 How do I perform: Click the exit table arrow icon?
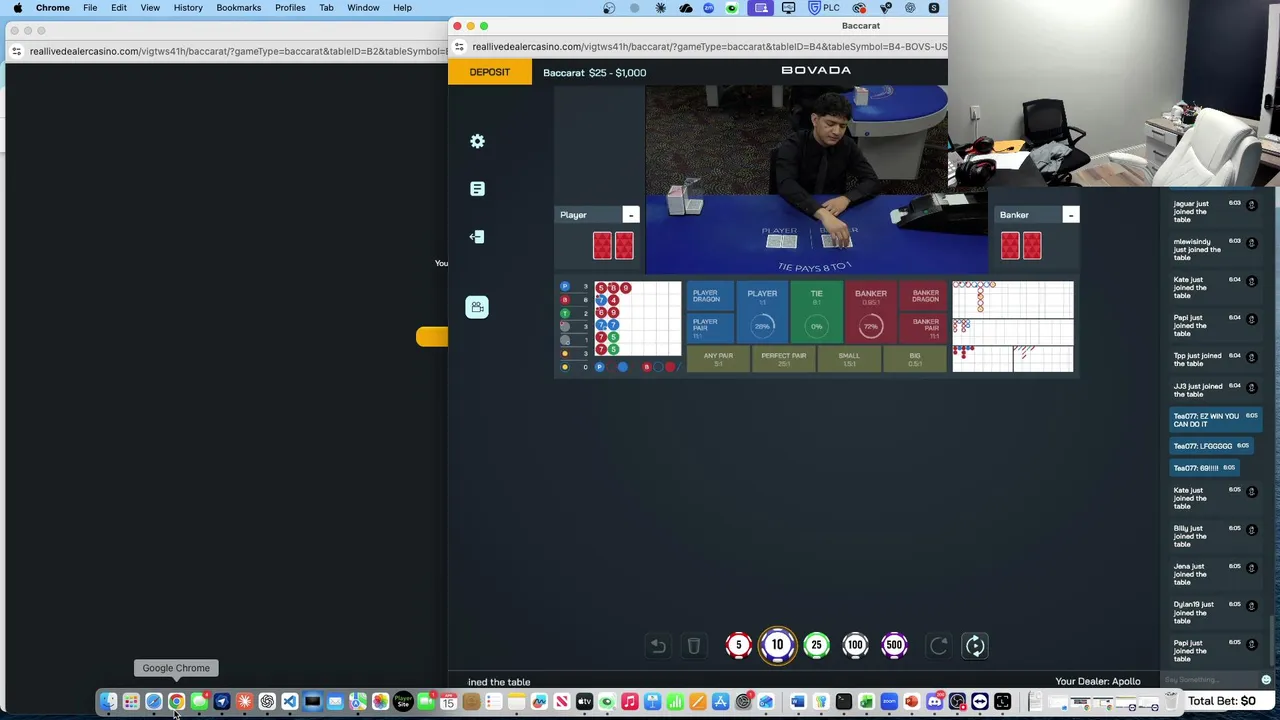coord(477,237)
